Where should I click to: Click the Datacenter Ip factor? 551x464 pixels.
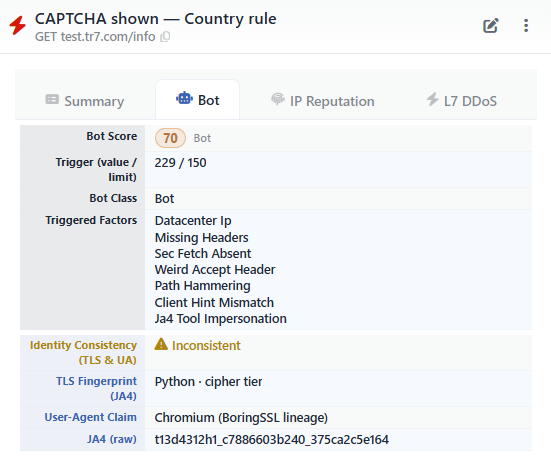[x=193, y=221]
